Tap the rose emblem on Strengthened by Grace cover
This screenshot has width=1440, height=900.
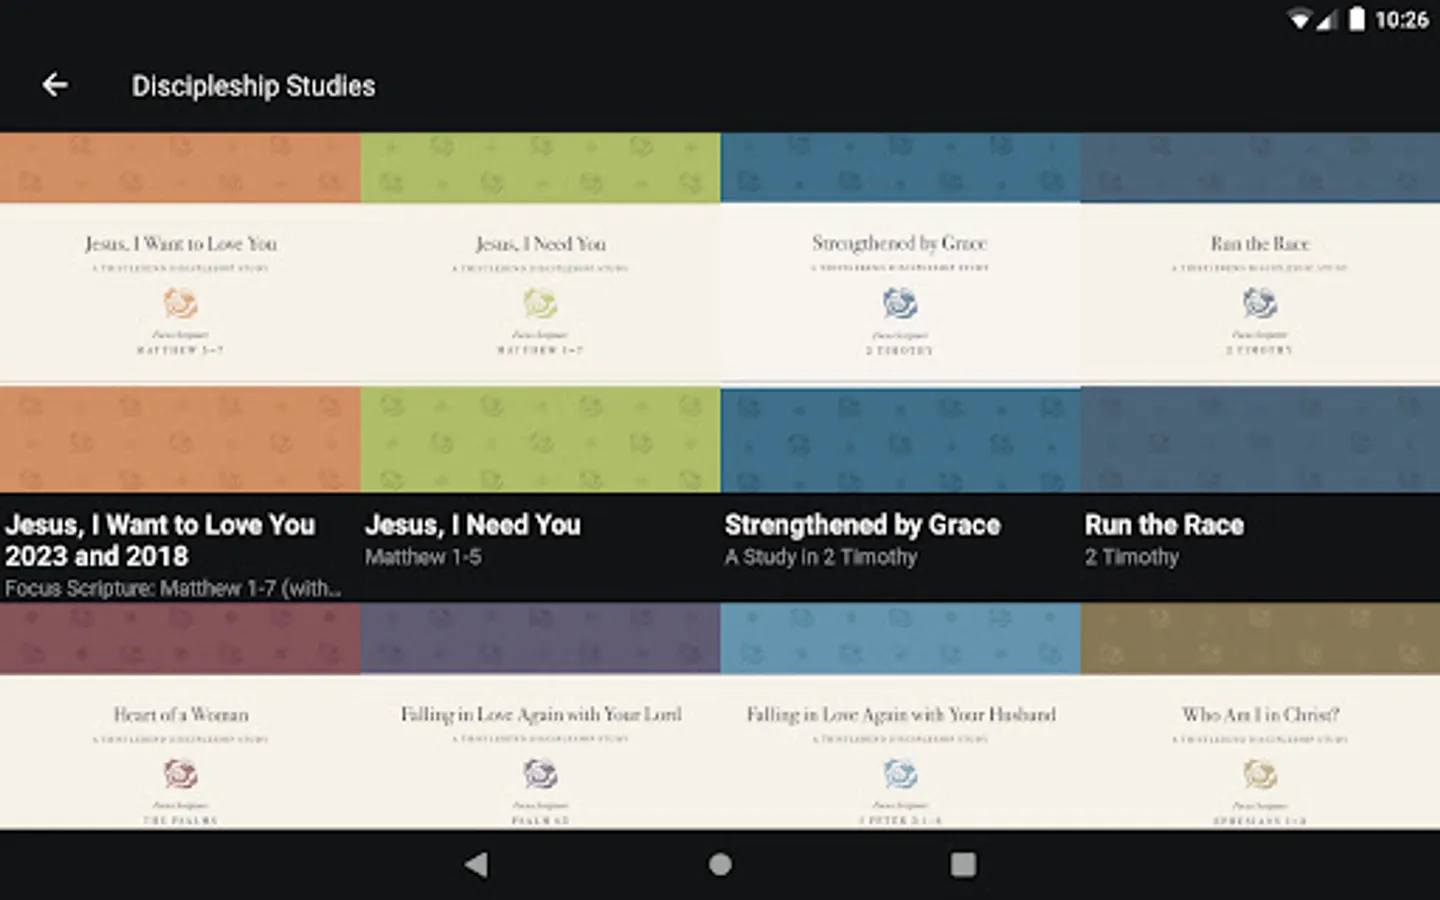tap(899, 302)
